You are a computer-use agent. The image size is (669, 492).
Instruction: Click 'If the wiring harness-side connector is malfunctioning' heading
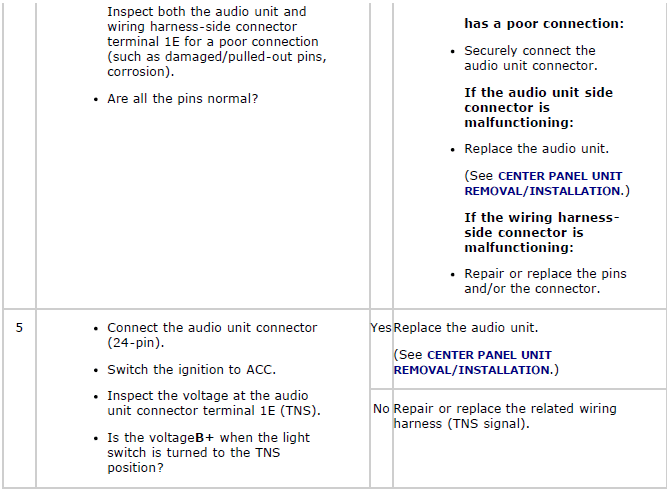coord(541,233)
